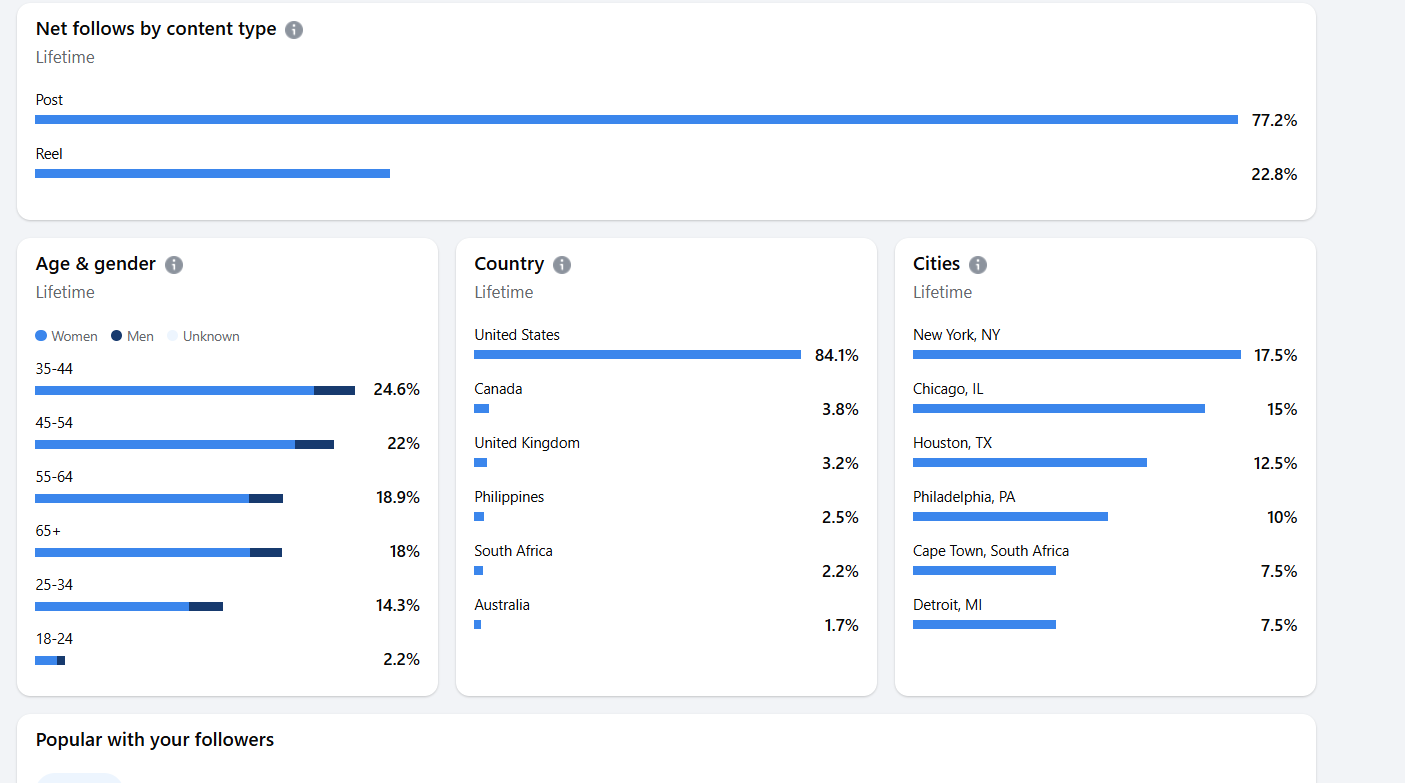Toggle the Men legend item
Screen dimensions: 1405x783
pos(132,337)
